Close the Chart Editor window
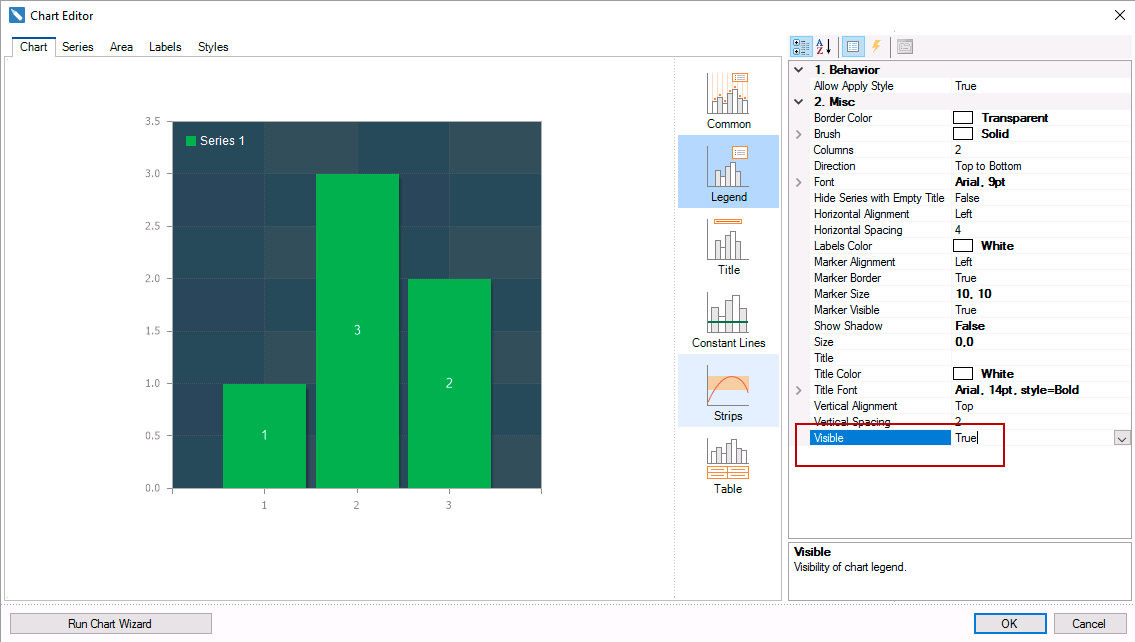 (1119, 15)
